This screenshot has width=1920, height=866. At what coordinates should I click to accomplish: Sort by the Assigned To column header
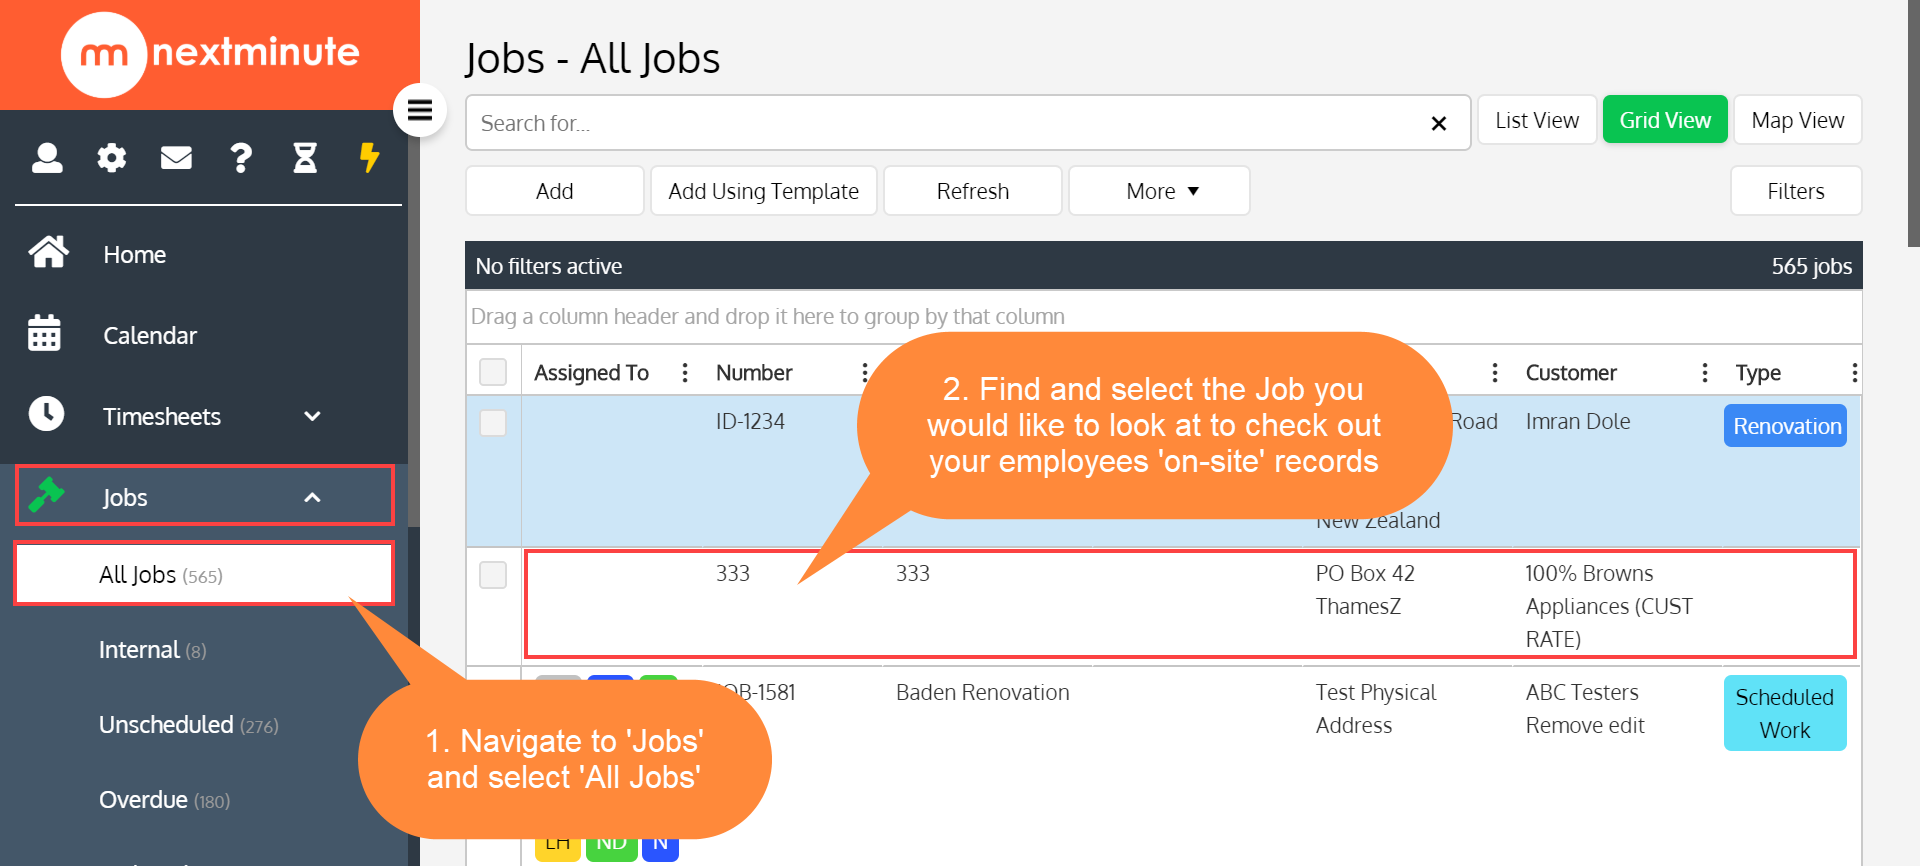pyautogui.click(x=591, y=373)
